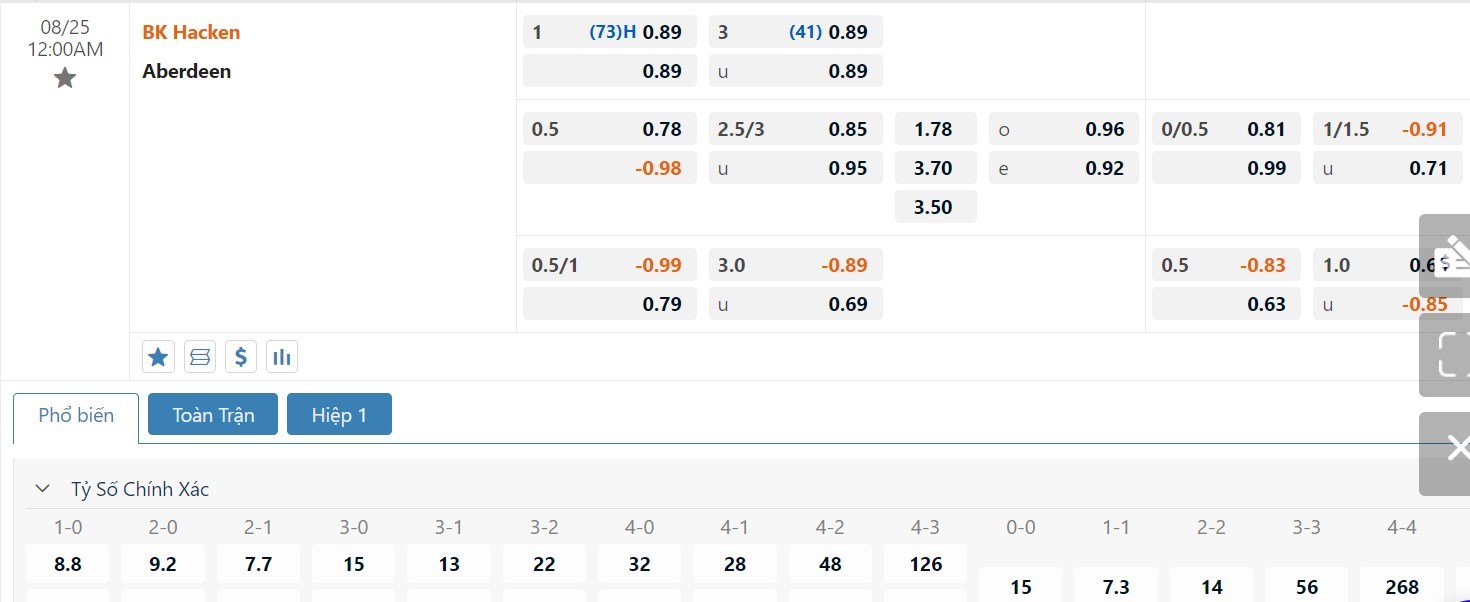Select the 2.5/3 over odds 0.85

[x=795, y=129]
